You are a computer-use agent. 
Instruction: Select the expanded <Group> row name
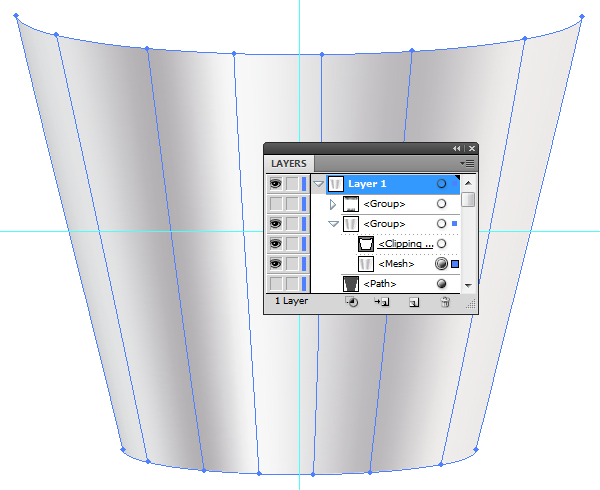point(384,224)
